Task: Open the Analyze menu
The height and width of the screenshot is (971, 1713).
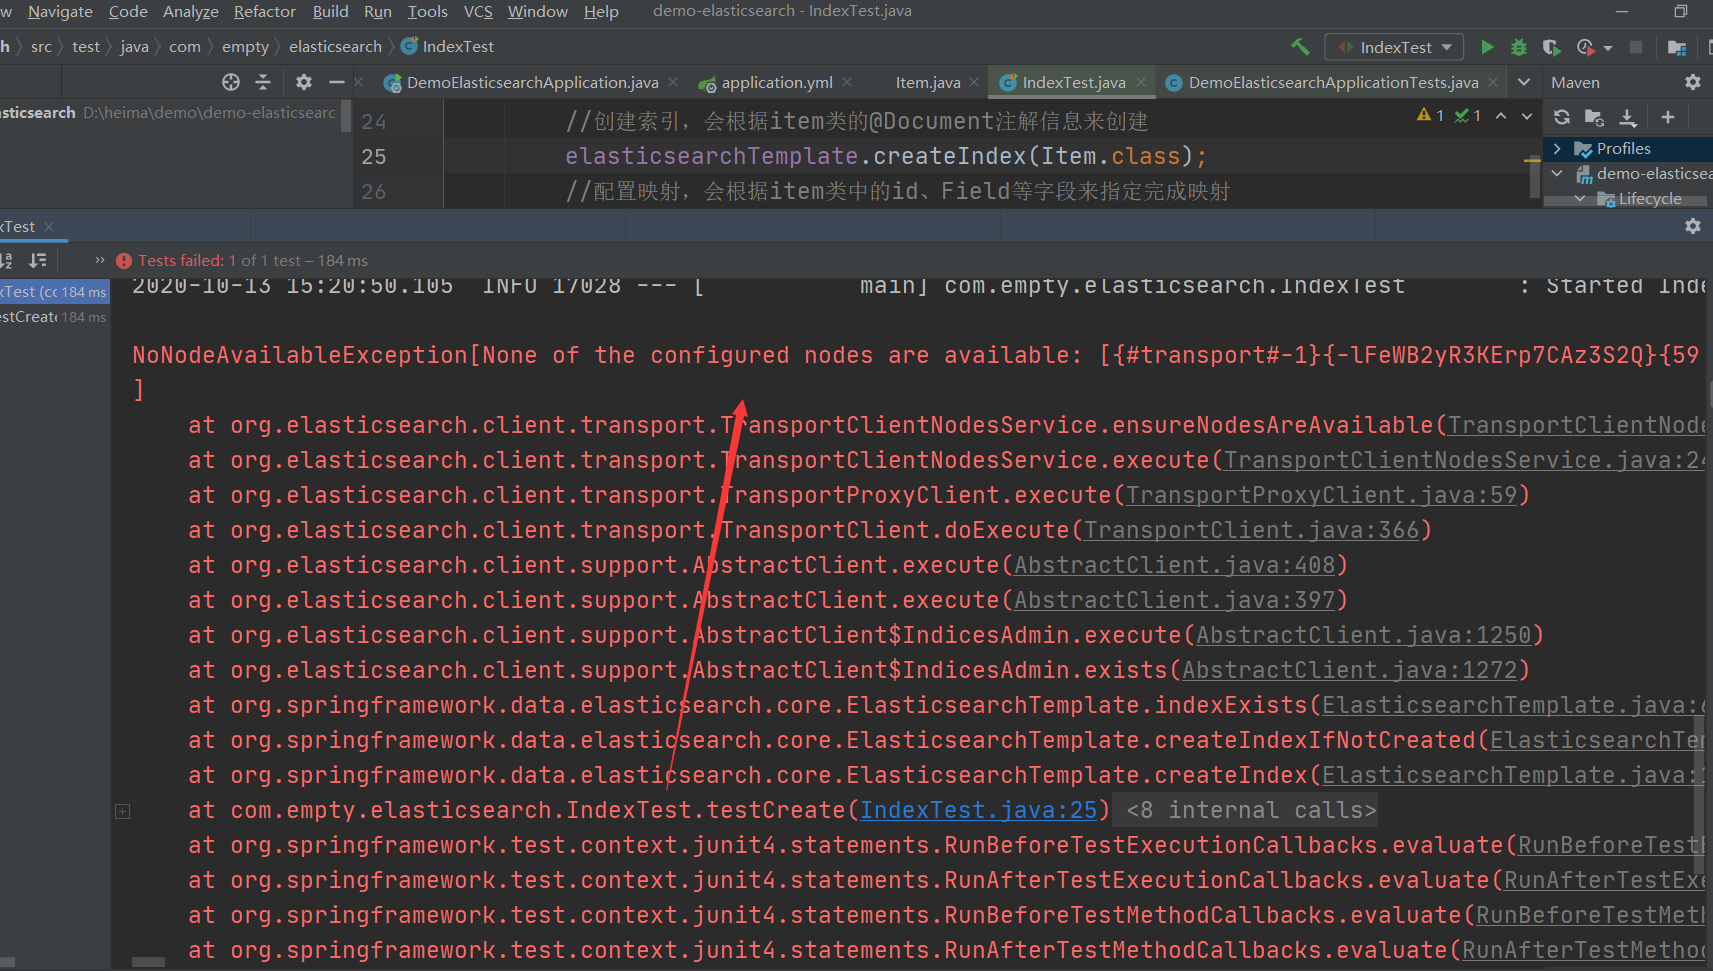Action: click(191, 11)
